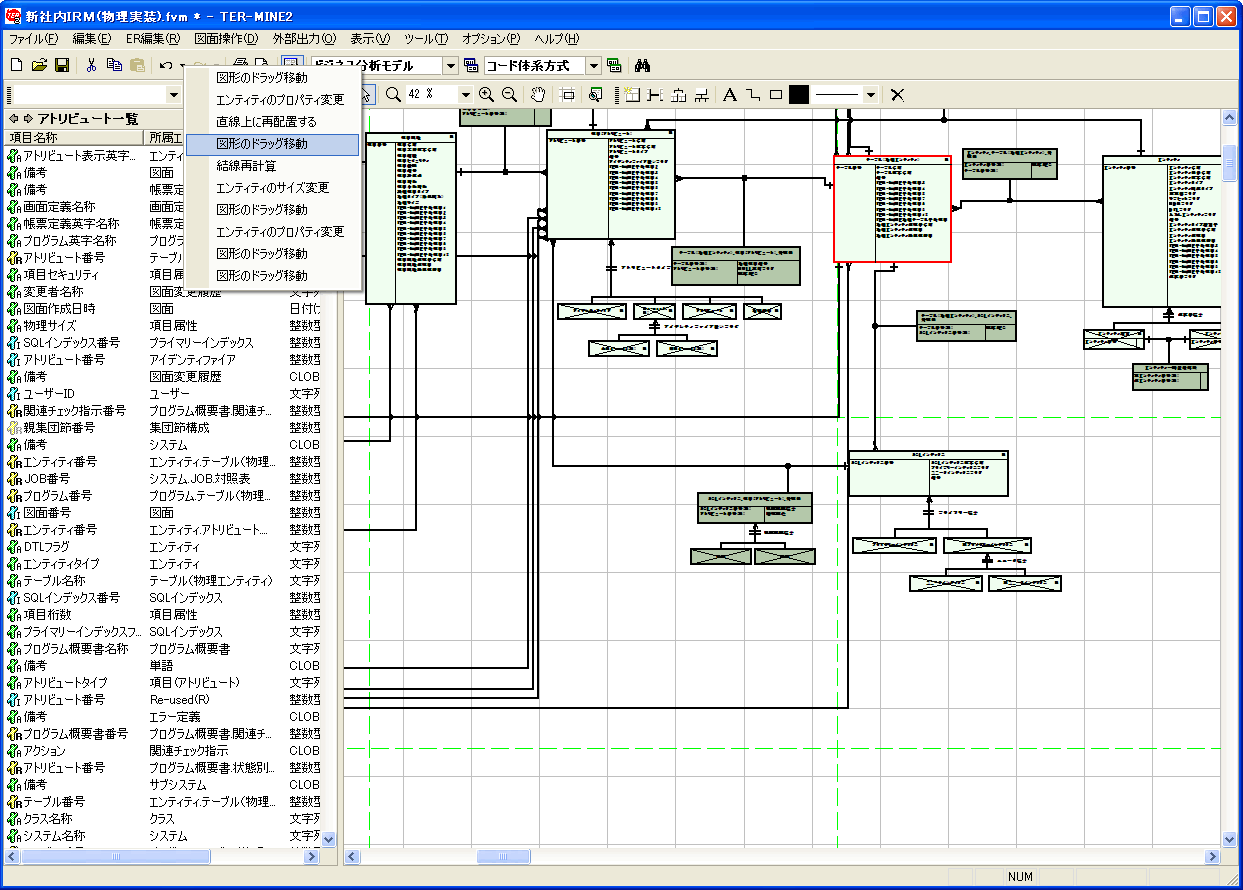Viewport: 1243px width, 890px height.
Task: Click the magnifier icon beside the zoom percentage
Action: (393, 94)
